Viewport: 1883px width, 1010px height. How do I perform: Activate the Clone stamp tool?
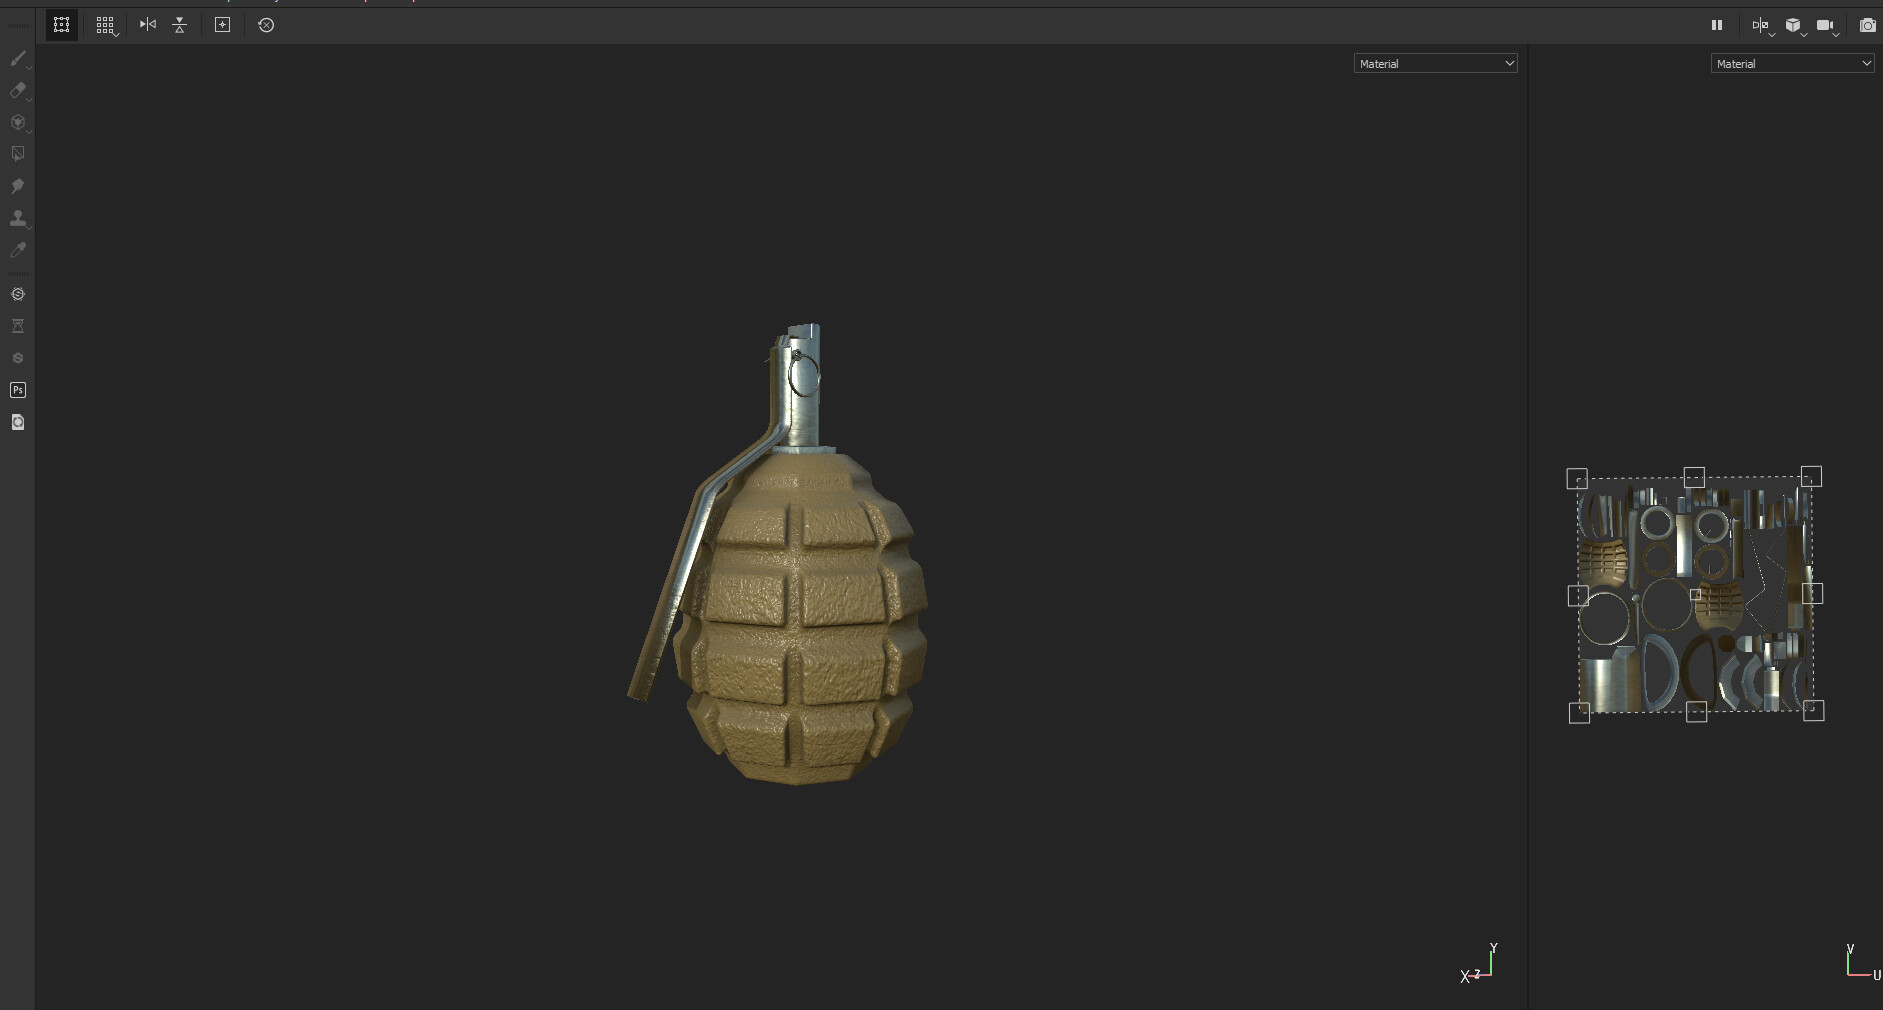click(x=18, y=218)
